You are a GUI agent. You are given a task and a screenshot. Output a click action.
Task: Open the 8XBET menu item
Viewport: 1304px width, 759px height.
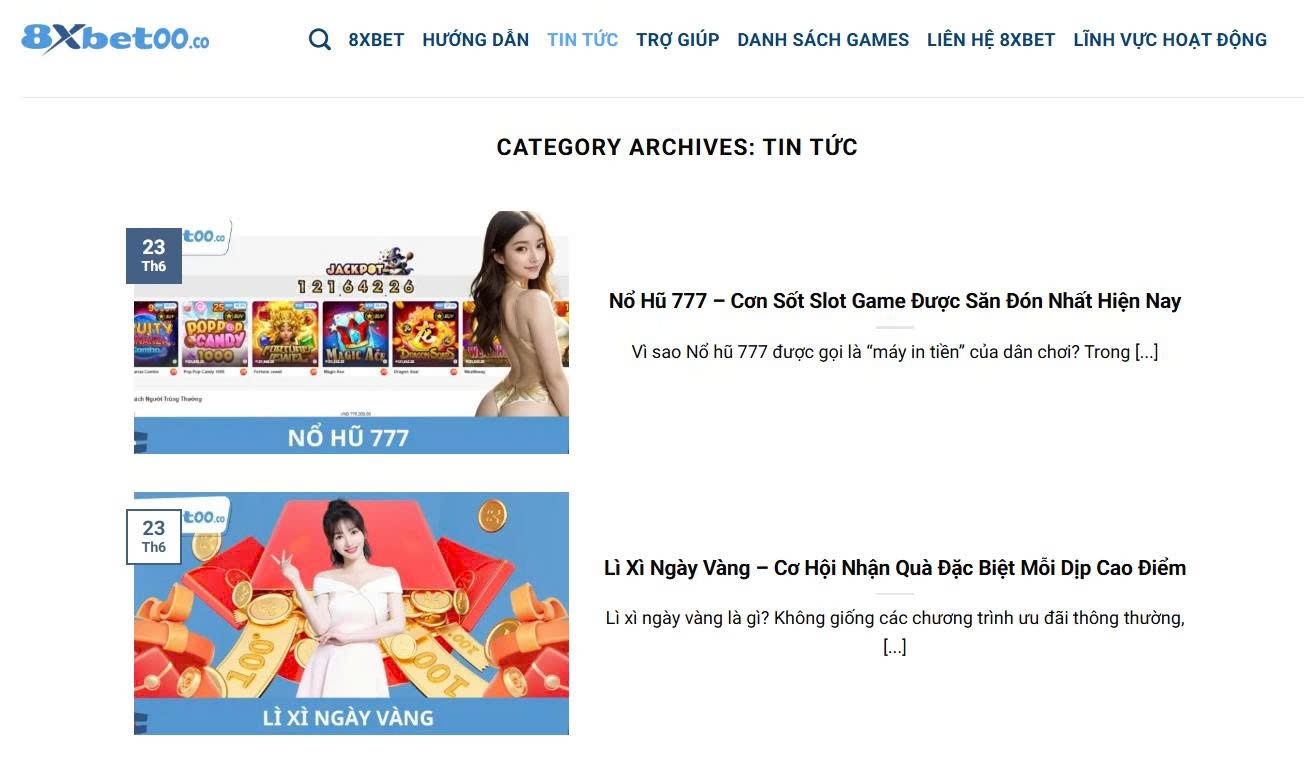click(376, 40)
